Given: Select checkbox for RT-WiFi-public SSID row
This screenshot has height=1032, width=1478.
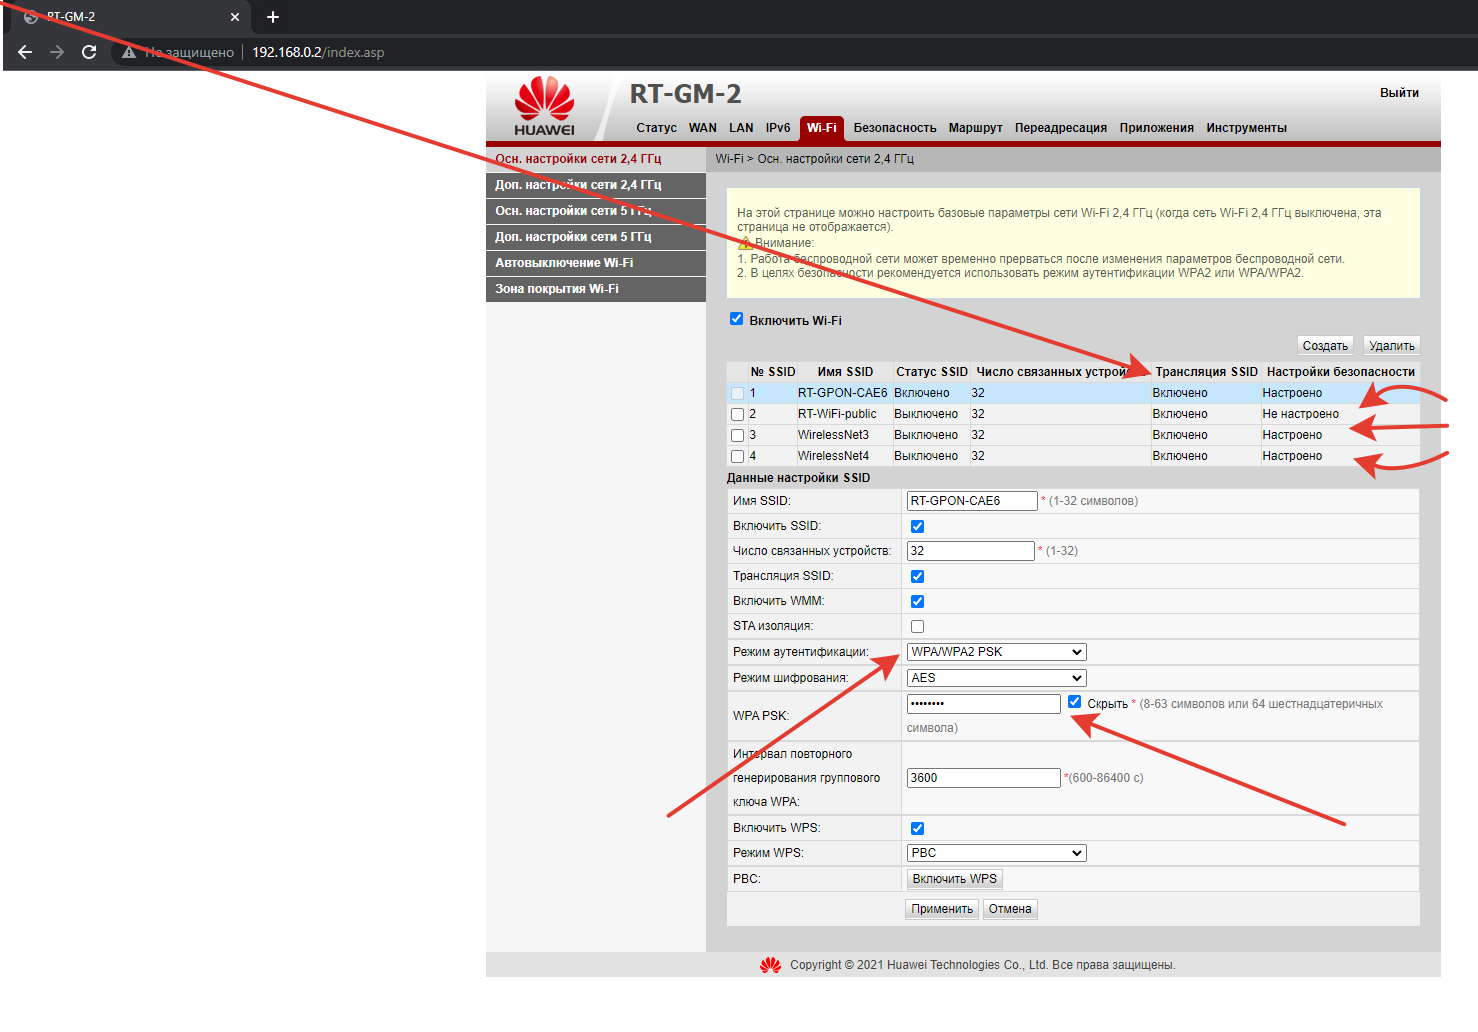Looking at the screenshot, I should coord(737,414).
